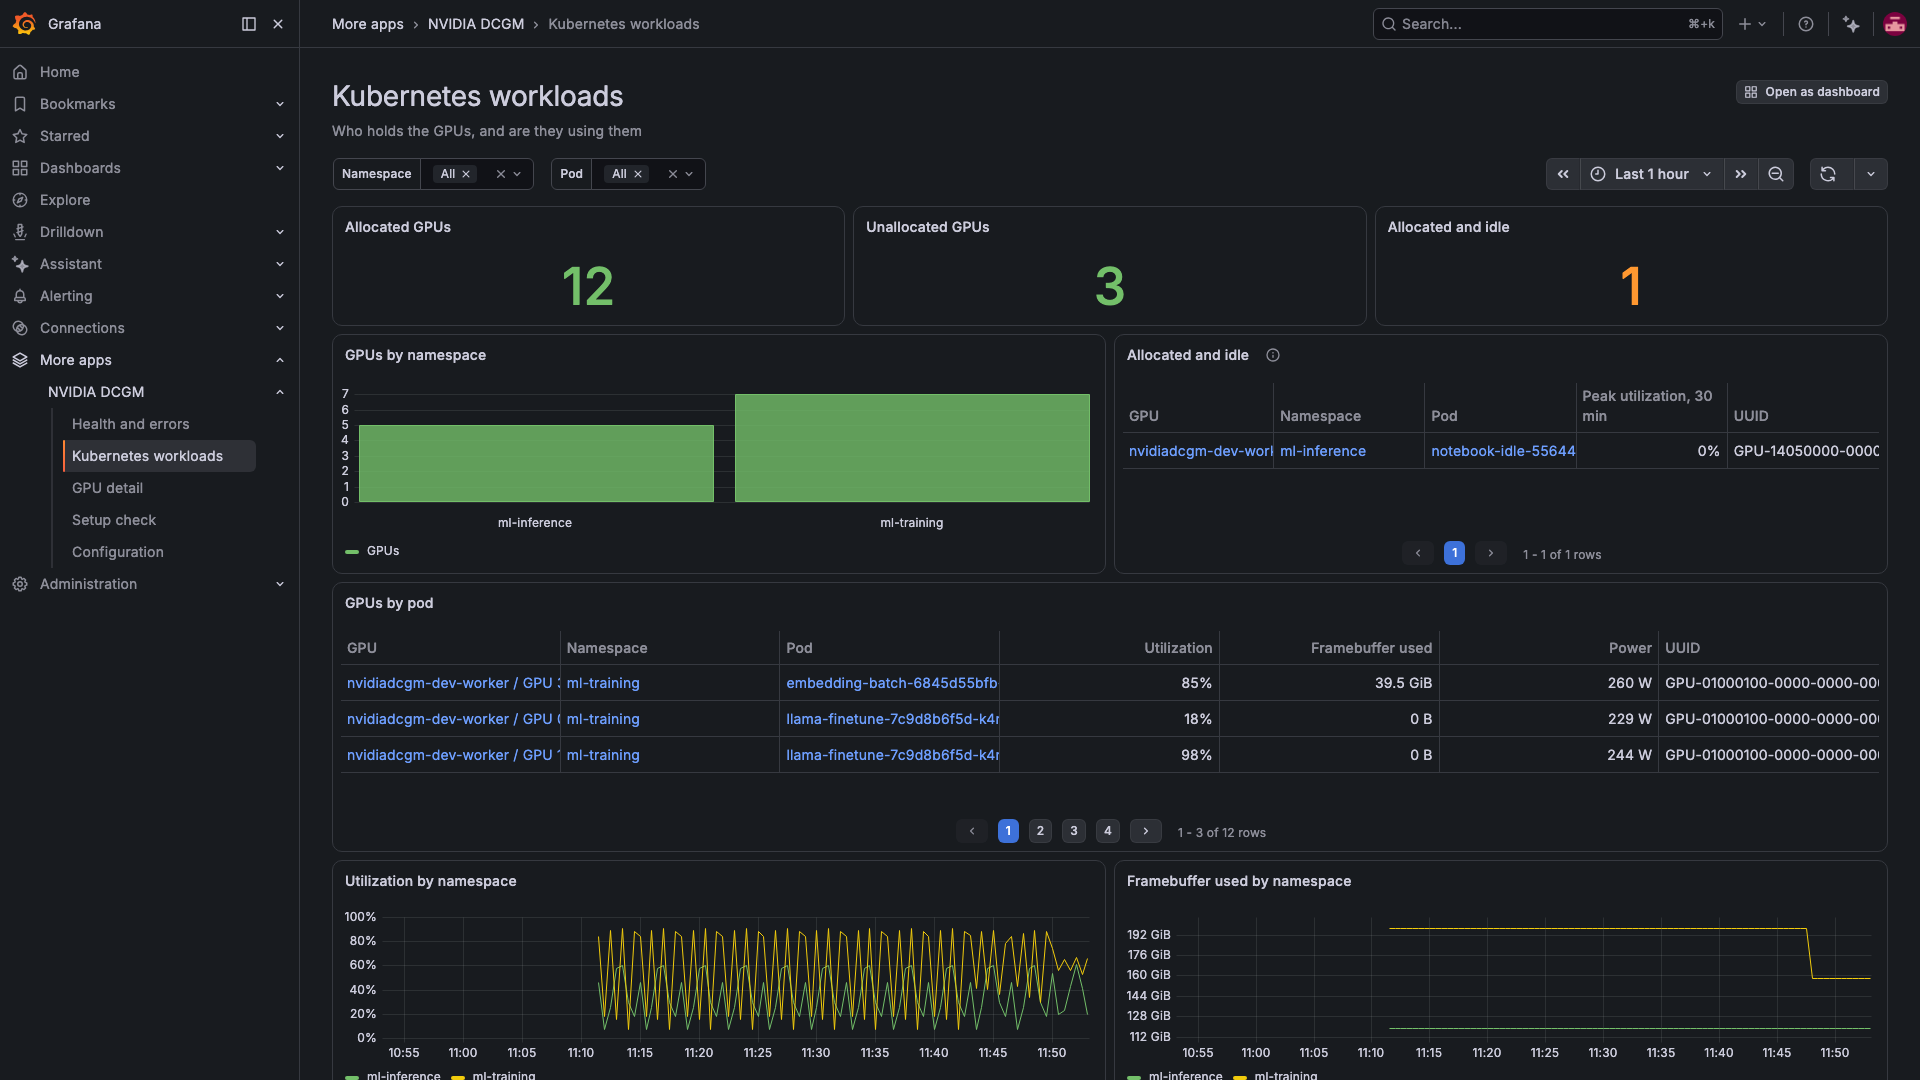Expand the Dashboards section chevron
This screenshot has height=1080, width=1920.
[x=280, y=168]
